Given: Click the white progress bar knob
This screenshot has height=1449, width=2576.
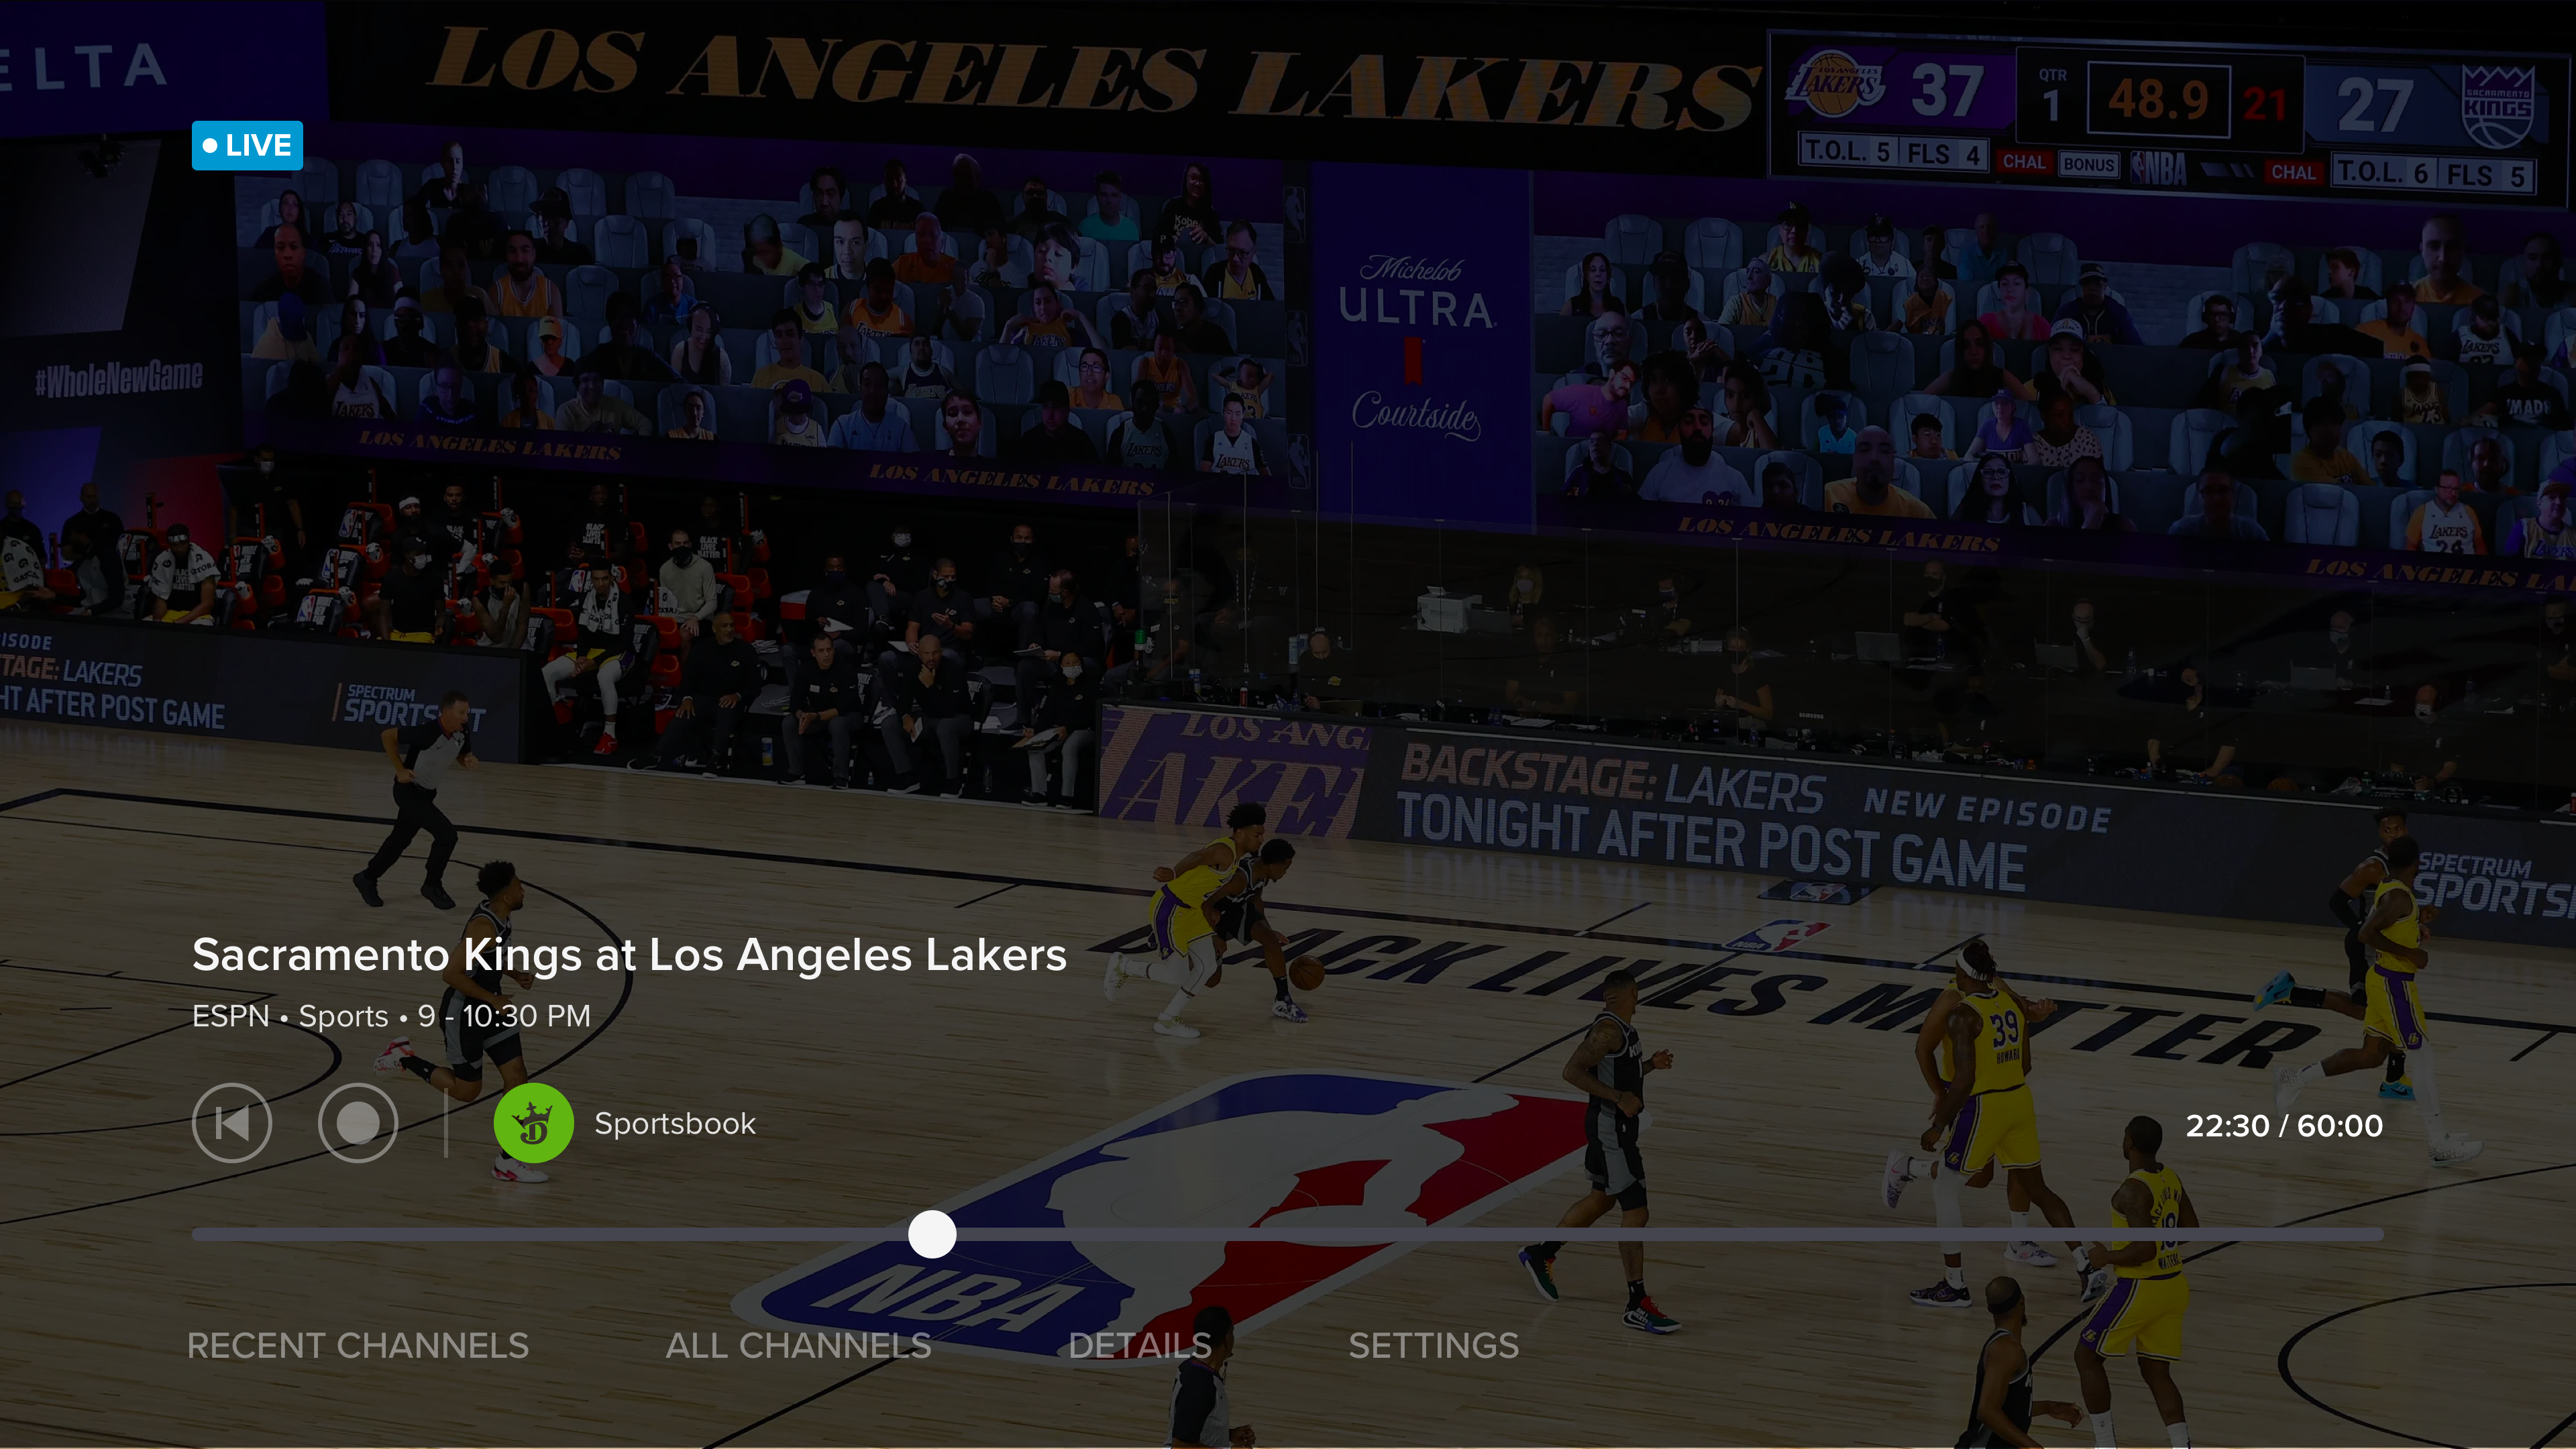Looking at the screenshot, I should click(x=932, y=1234).
